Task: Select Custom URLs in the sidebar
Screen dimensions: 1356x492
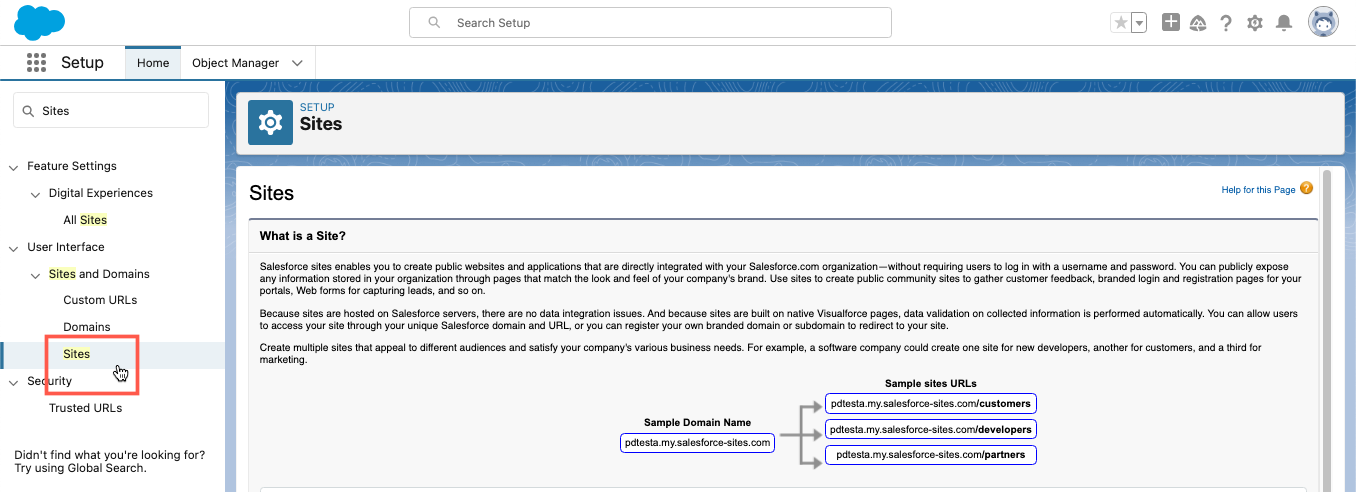Action: [100, 300]
